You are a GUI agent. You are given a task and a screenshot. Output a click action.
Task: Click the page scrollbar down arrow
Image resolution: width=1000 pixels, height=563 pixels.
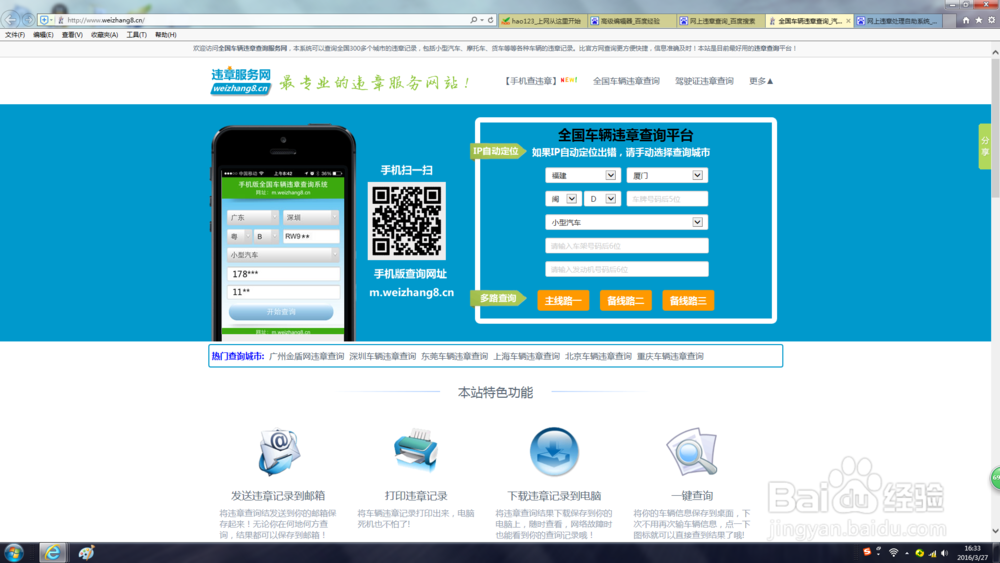pyautogui.click(x=995, y=530)
